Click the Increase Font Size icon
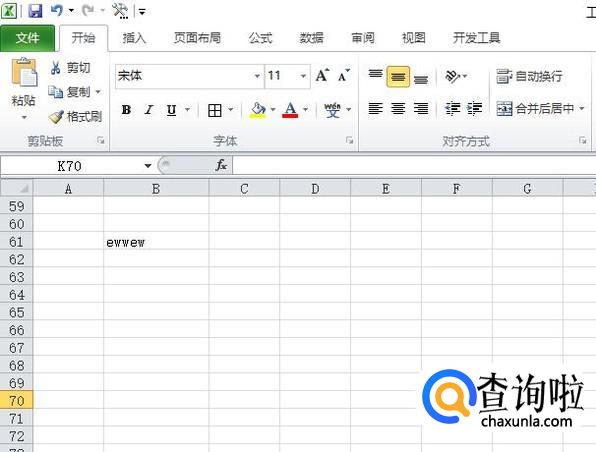Screen dimensions: 596x452 322,76
